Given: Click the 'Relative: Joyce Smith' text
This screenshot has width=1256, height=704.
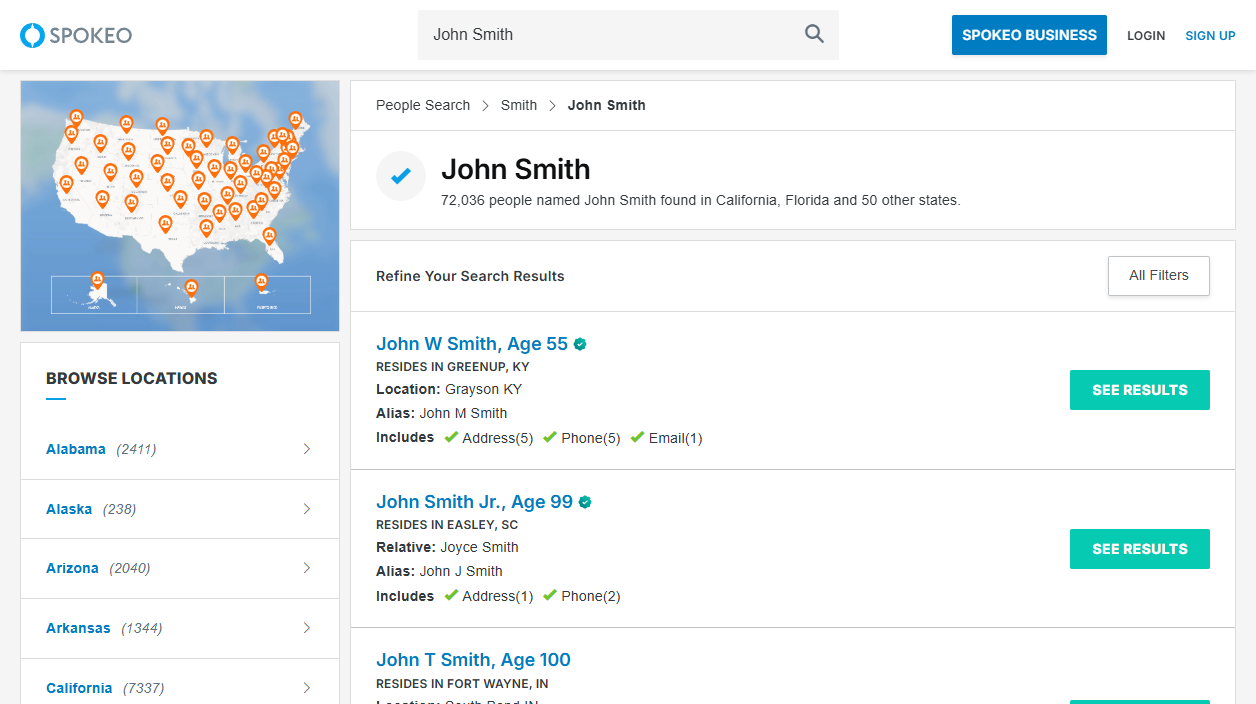Looking at the screenshot, I should [x=447, y=547].
